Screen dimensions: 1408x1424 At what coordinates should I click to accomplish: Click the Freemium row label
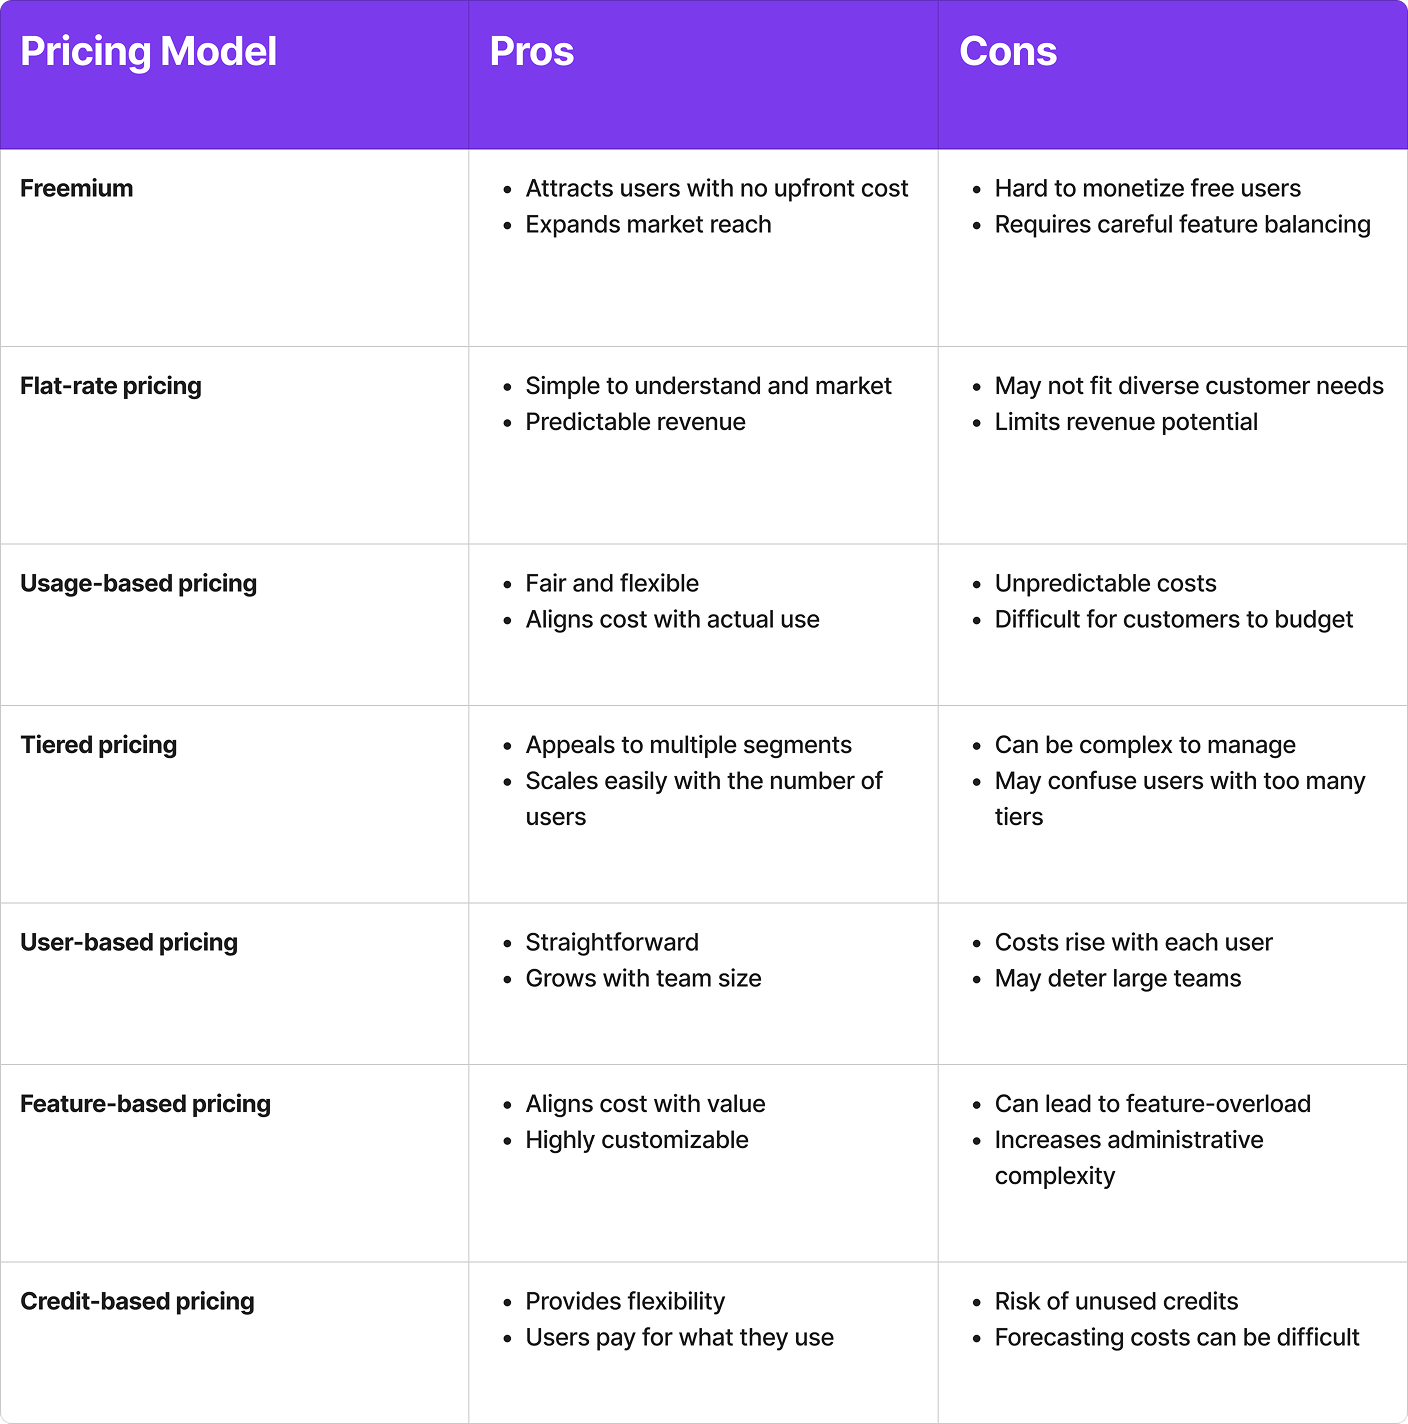[77, 188]
